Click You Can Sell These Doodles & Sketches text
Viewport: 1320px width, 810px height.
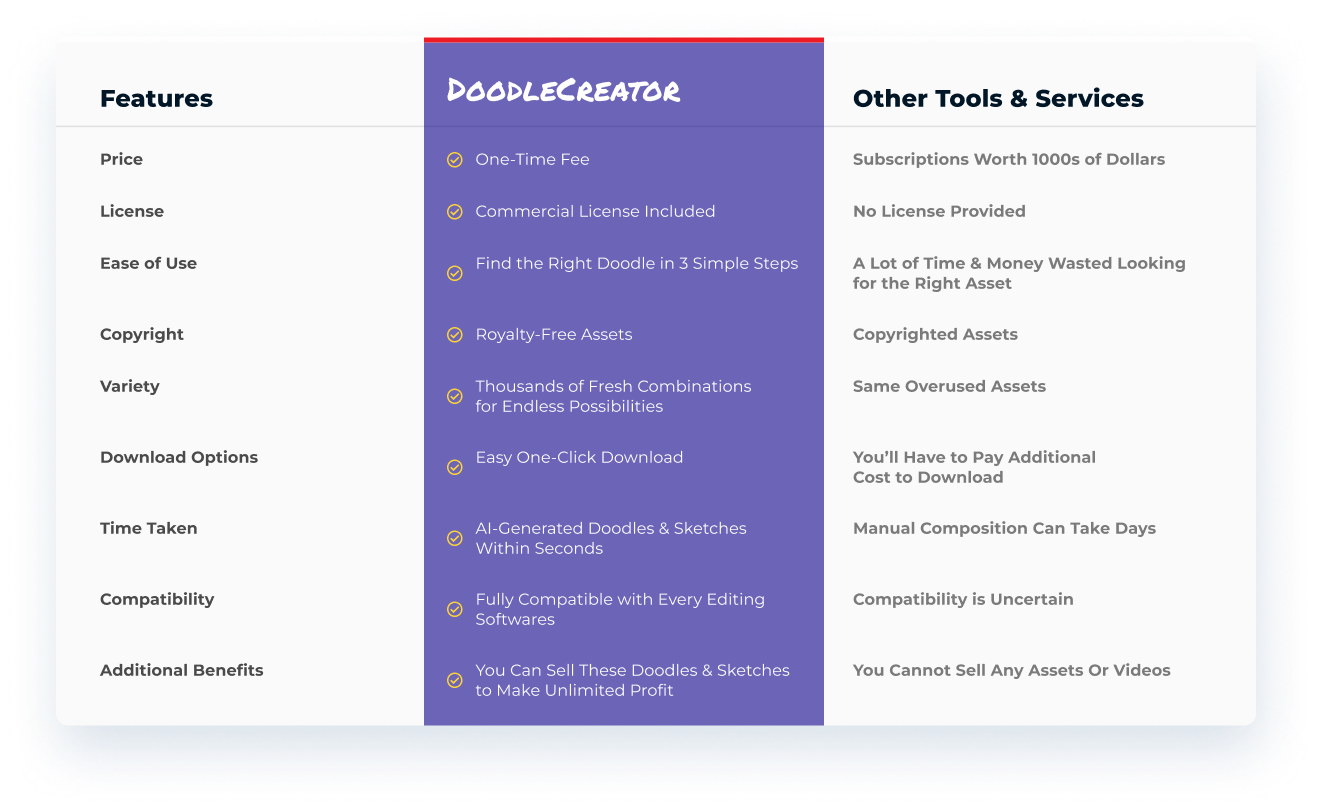coord(632,680)
